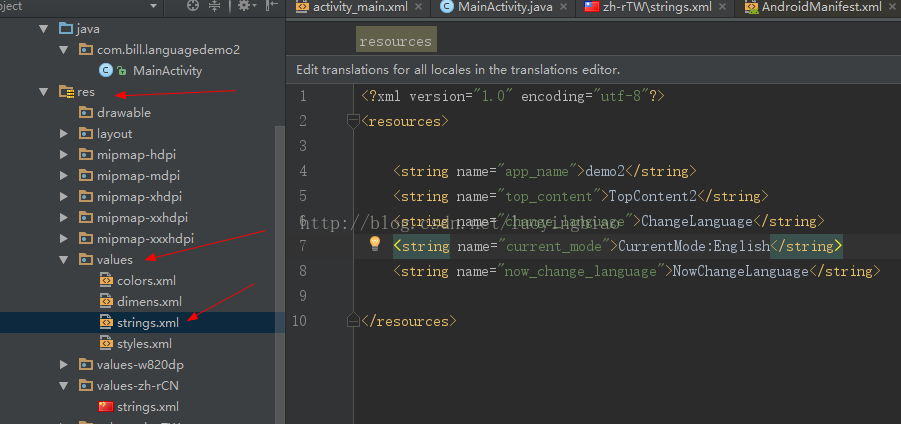Select MainActivity in the project tree

167,71
